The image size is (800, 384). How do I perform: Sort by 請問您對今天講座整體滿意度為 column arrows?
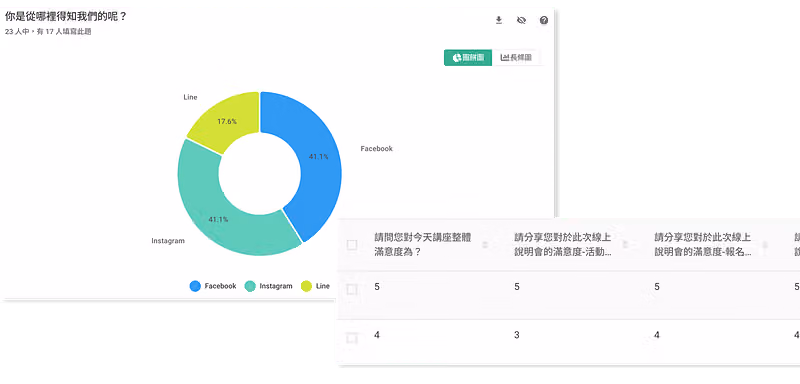(x=485, y=245)
